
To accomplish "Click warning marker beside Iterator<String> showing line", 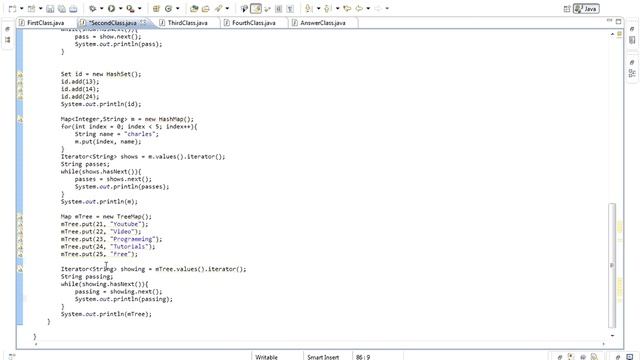I will tap(20, 269).
